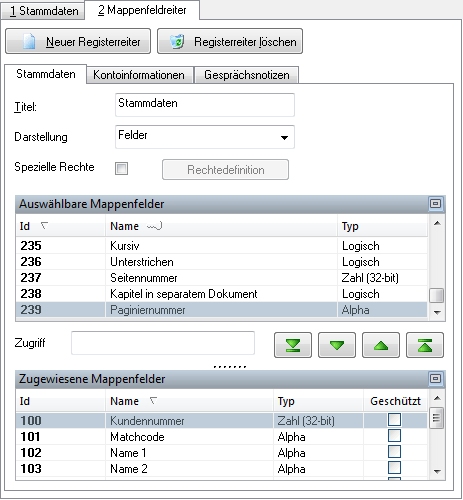463x500 pixels.
Task: Sort available fields by Id column header
Action: coord(60,226)
